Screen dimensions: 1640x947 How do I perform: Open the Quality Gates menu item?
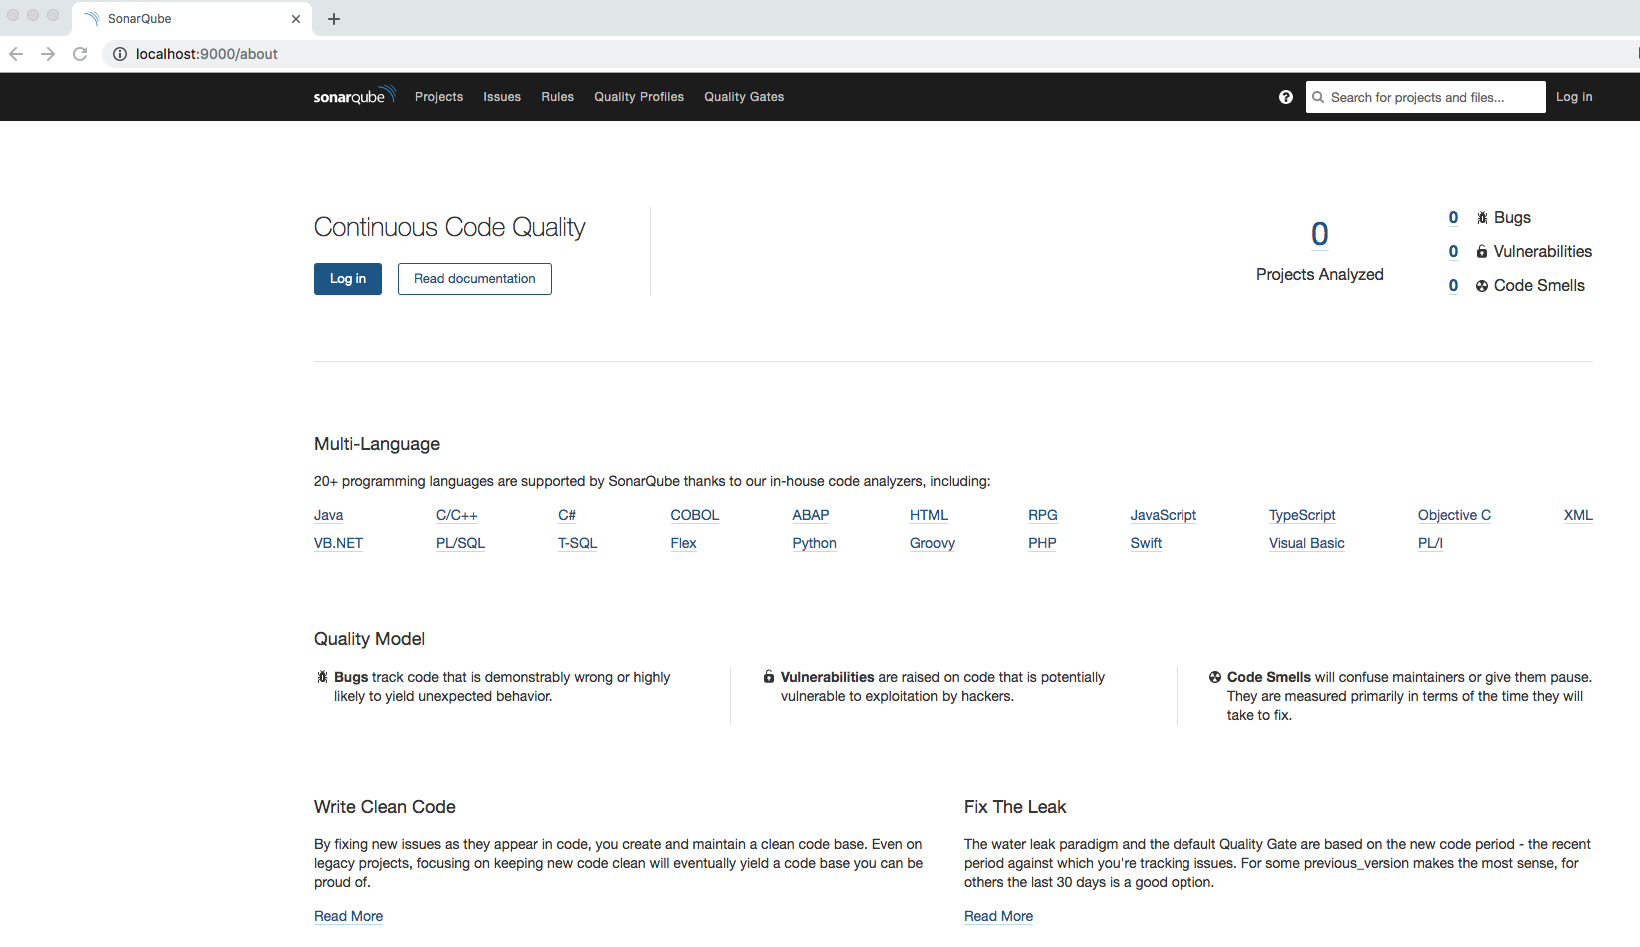(x=744, y=97)
